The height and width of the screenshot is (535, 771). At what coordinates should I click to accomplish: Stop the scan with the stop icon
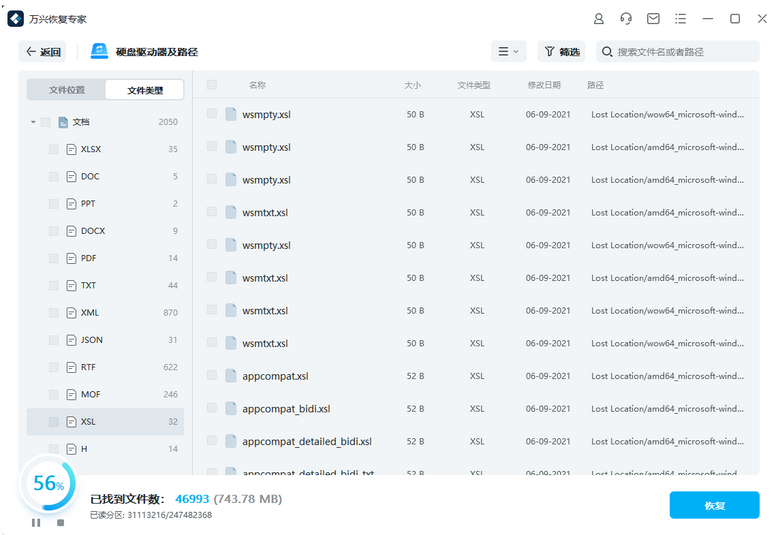60,522
